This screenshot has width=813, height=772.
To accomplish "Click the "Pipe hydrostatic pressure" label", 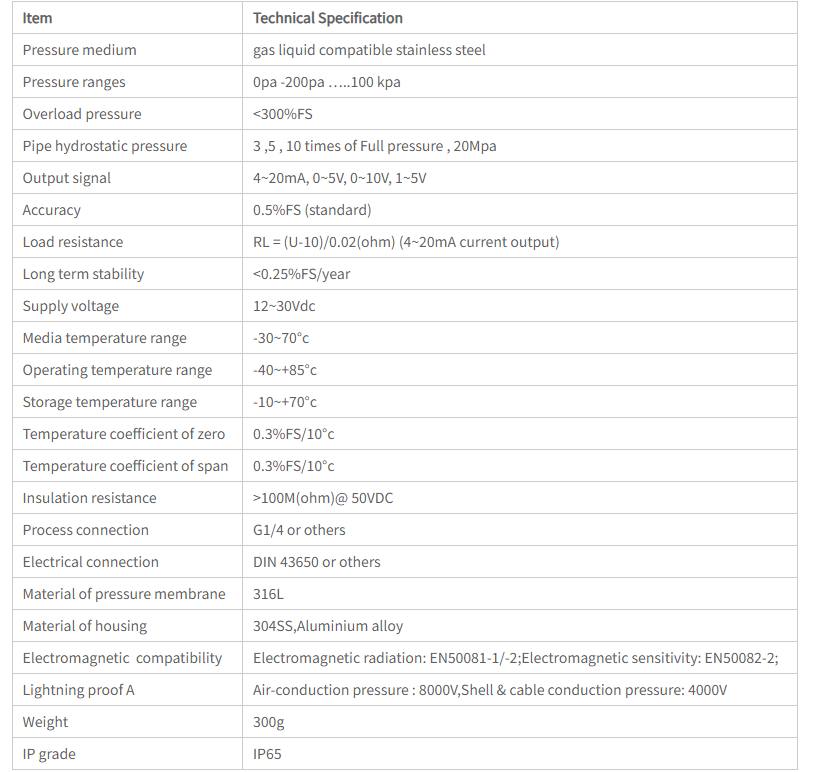I will [105, 146].
